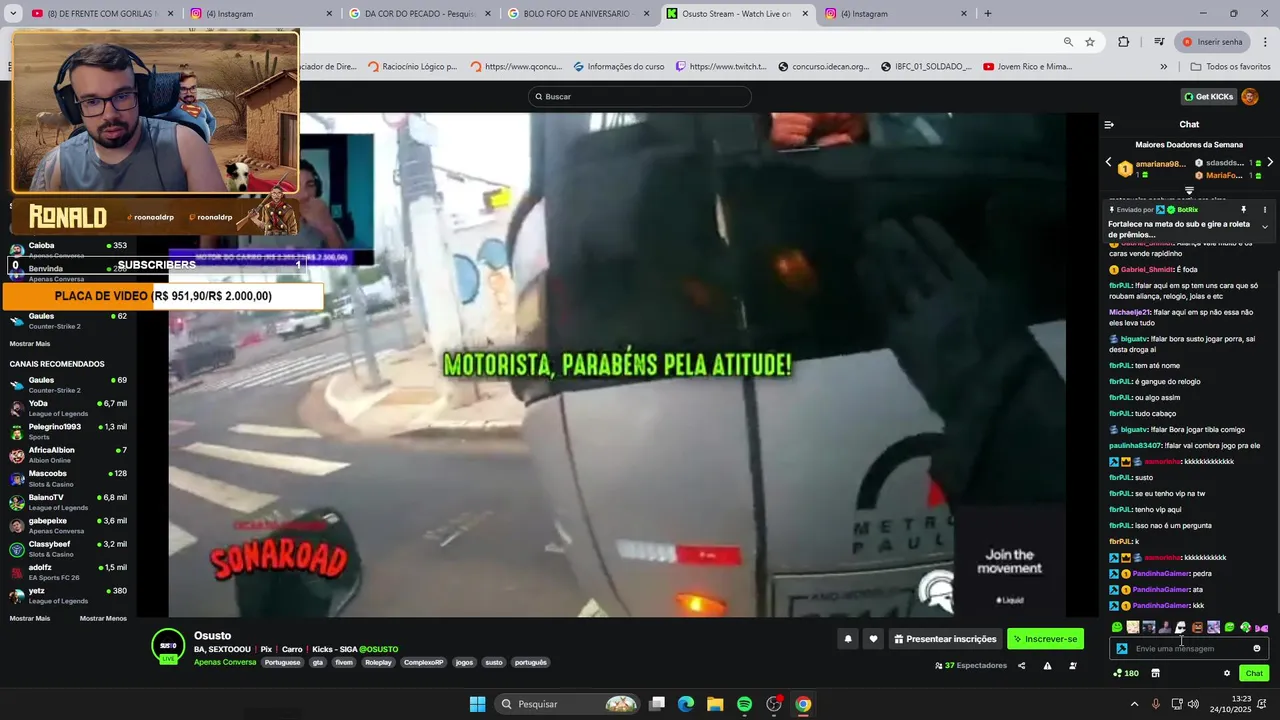Open Microsoft Edge from the taskbar
The height and width of the screenshot is (720, 1280).
click(x=686, y=704)
